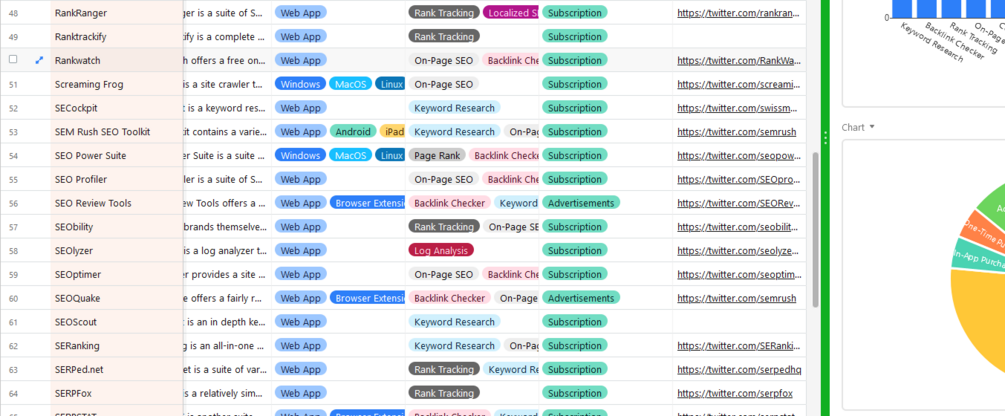Click Backlink Checker tag in SEO Review Tools row

(449, 203)
